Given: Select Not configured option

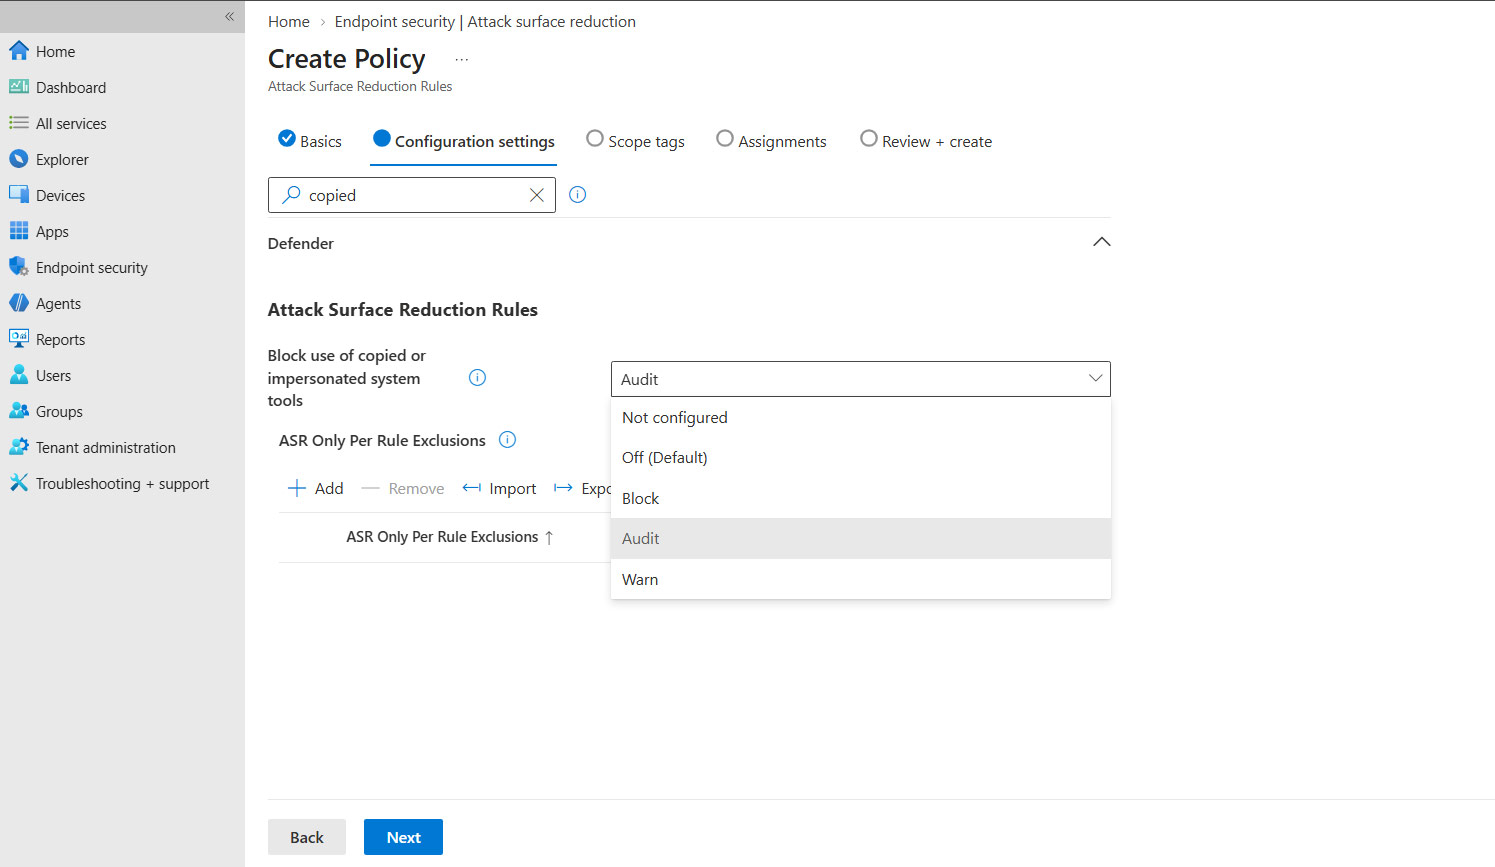Looking at the screenshot, I should tap(861, 418).
